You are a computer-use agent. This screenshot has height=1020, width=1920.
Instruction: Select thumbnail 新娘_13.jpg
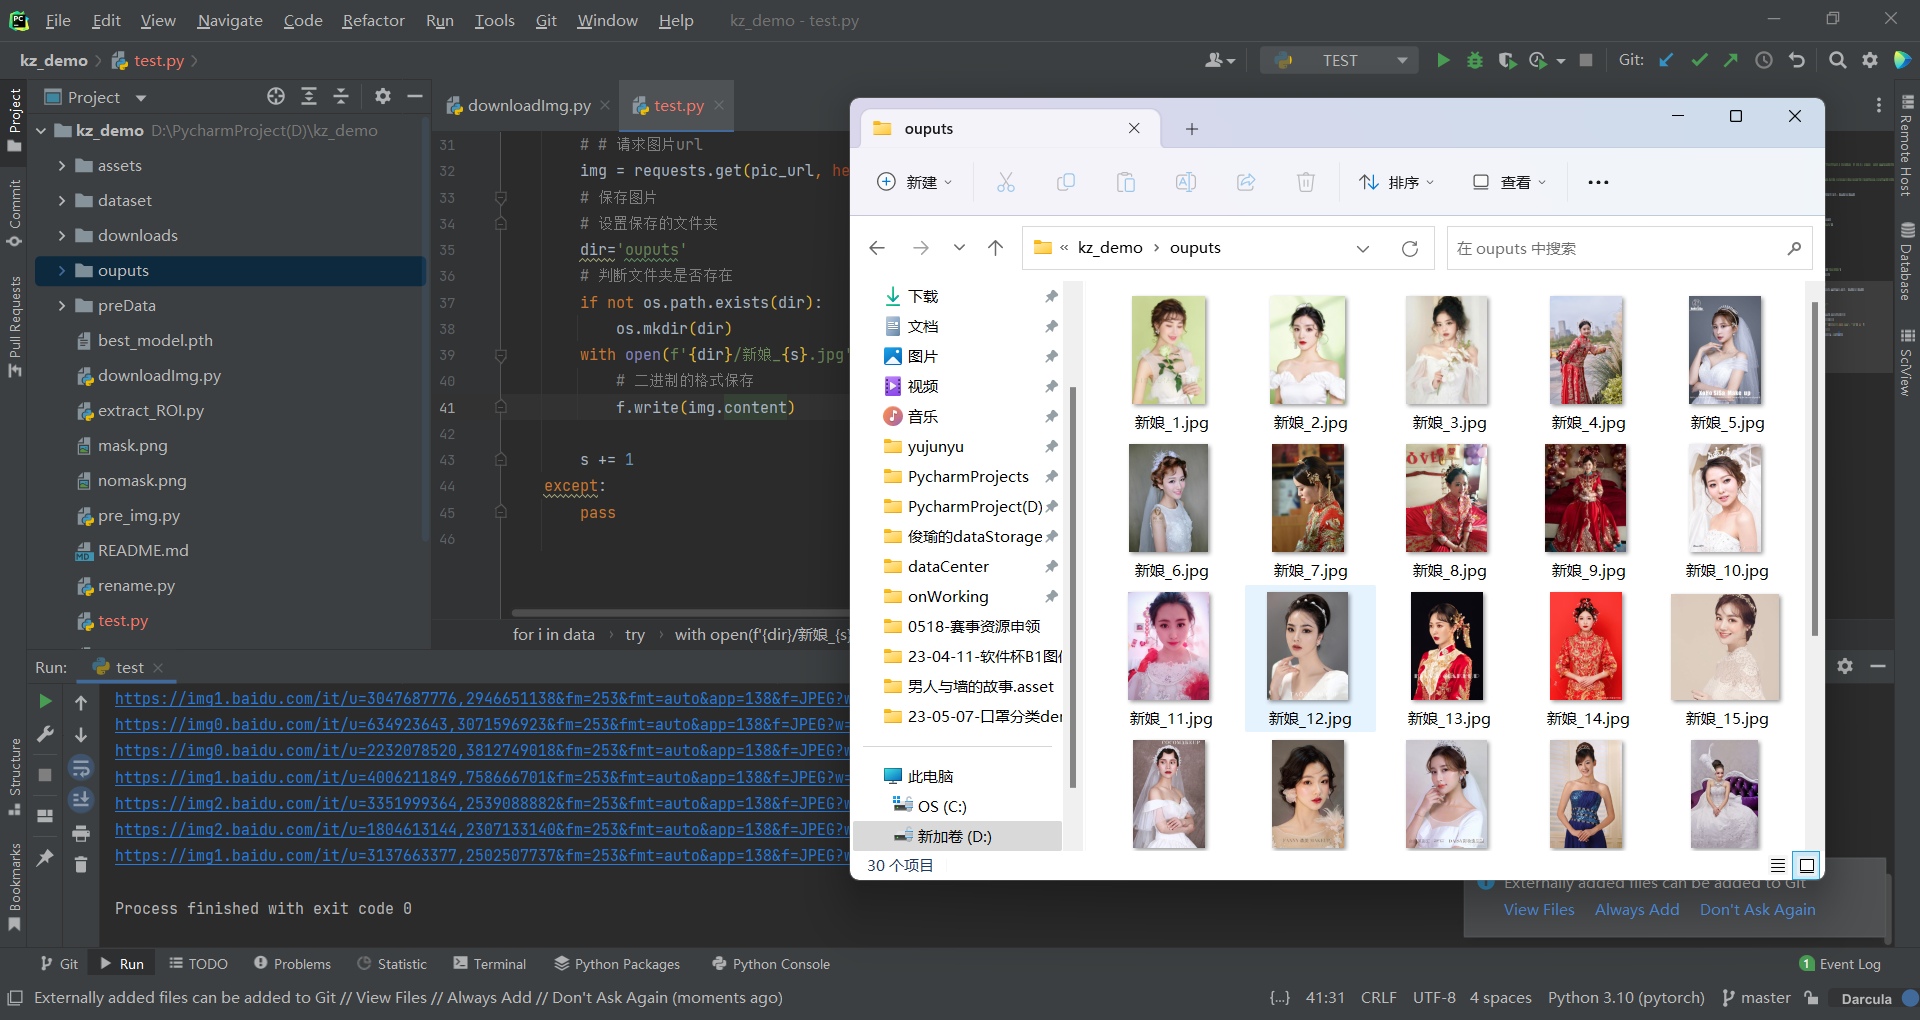(x=1448, y=660)
